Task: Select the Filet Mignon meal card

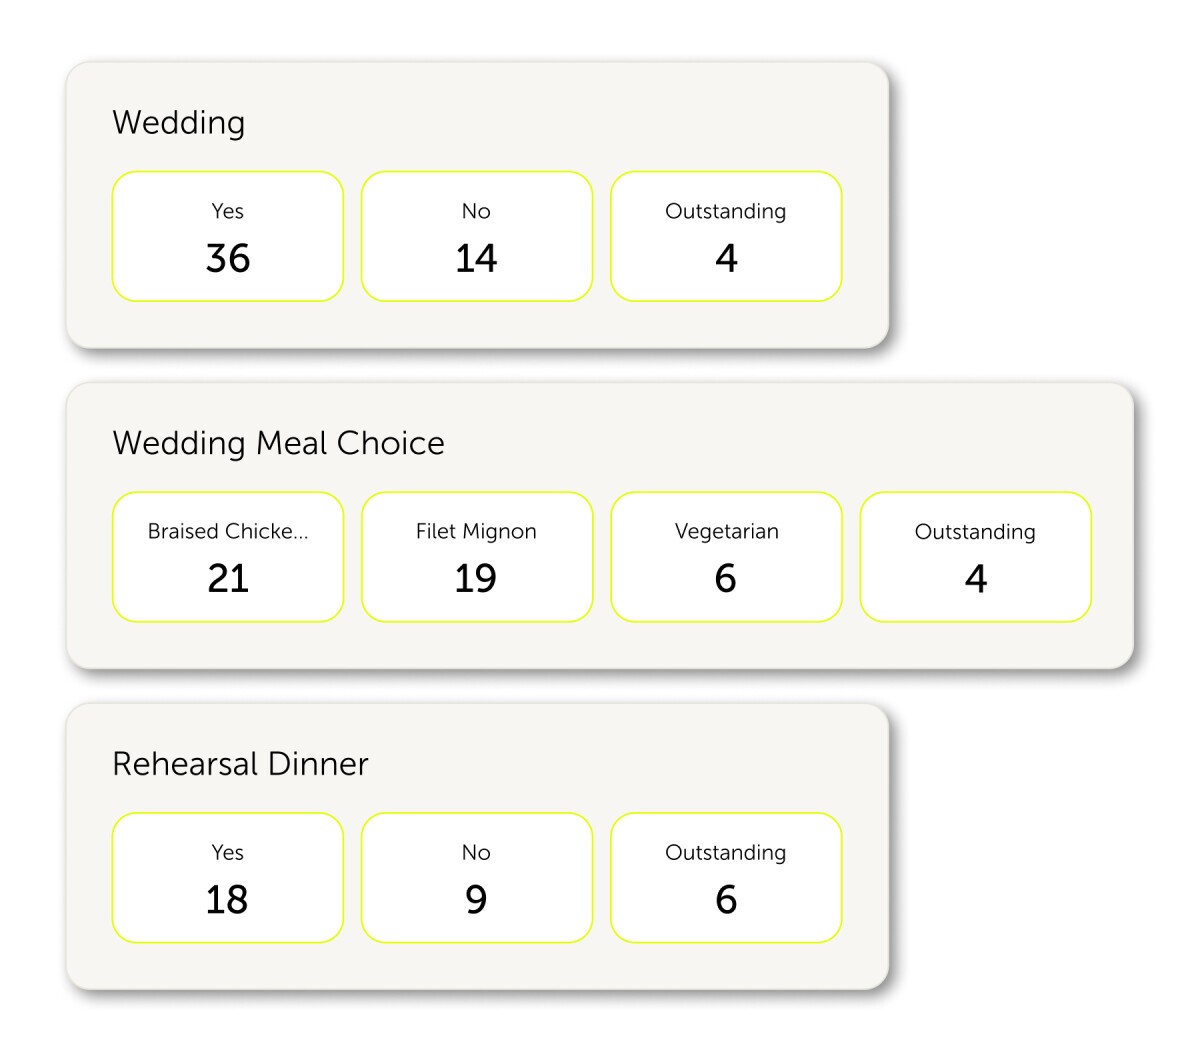Action: [476, 557]
